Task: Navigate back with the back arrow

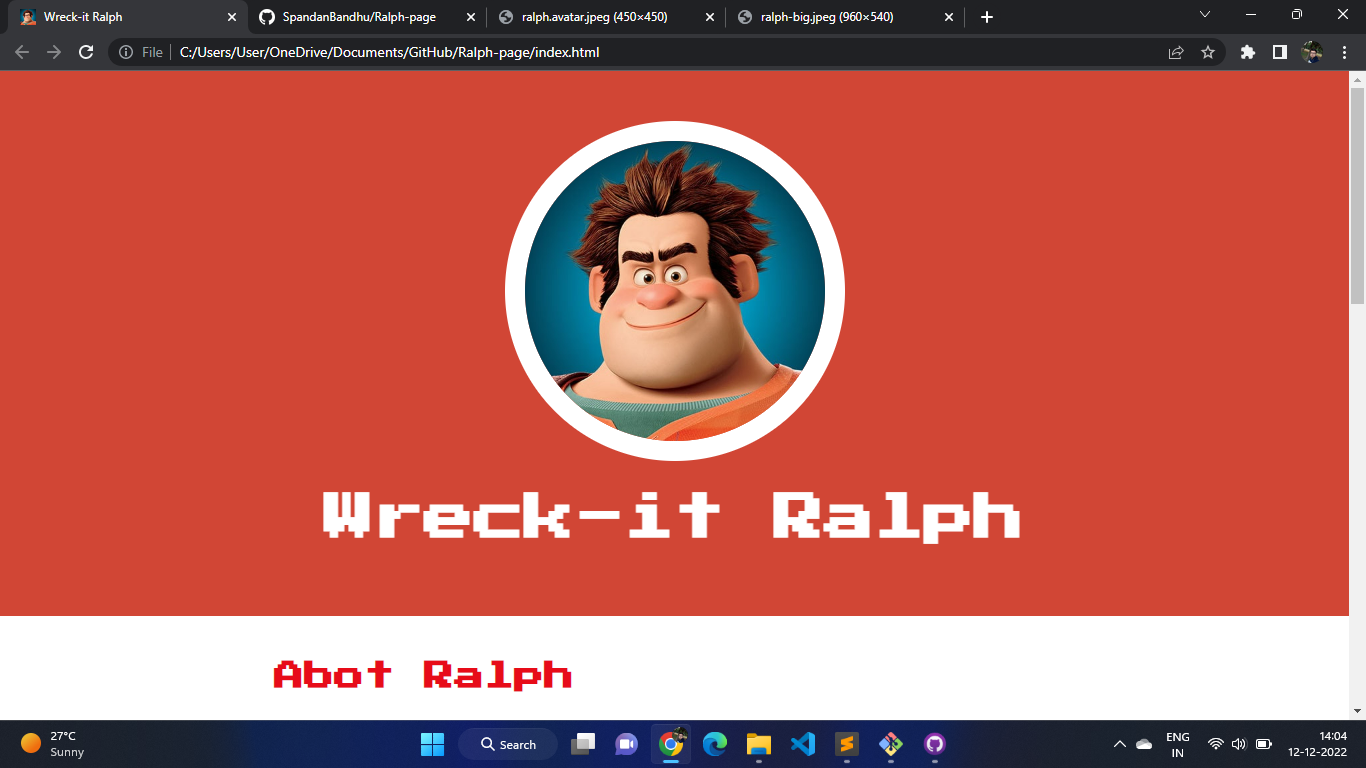Action: (20, 52)
